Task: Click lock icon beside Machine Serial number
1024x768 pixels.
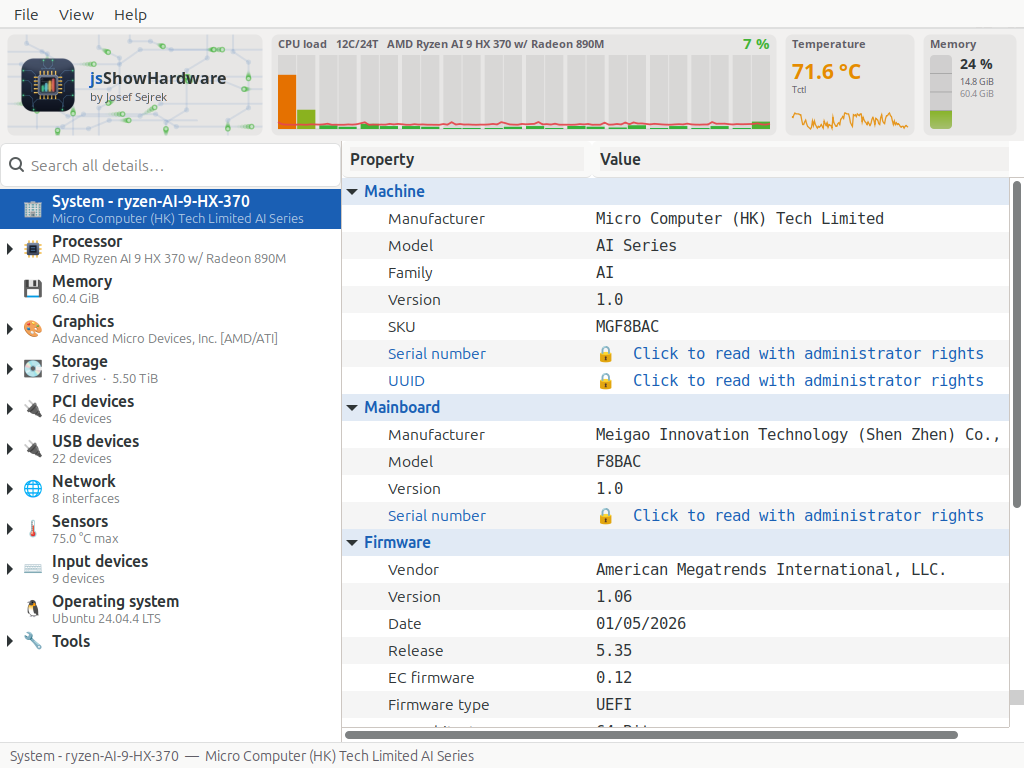Action: pos(605,354)
